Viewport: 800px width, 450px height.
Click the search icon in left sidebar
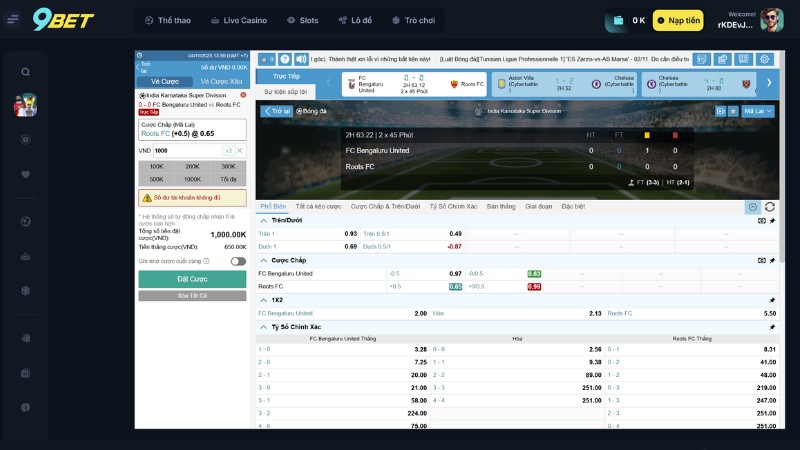[26, 72]
